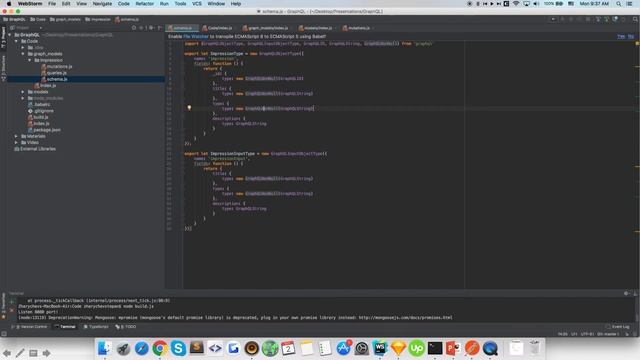The height and width of the screenshot is (360, 640).
Task: Open PowerPoint from the Dock
Action: pyautogui.click(x=453, y=348)
